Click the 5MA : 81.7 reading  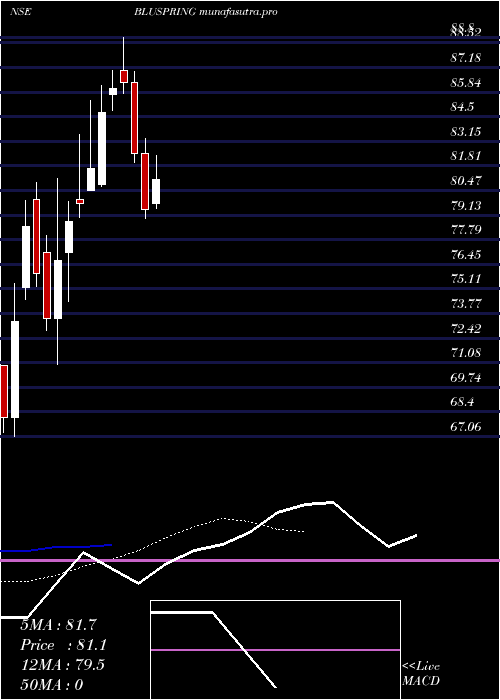(58, 625)
